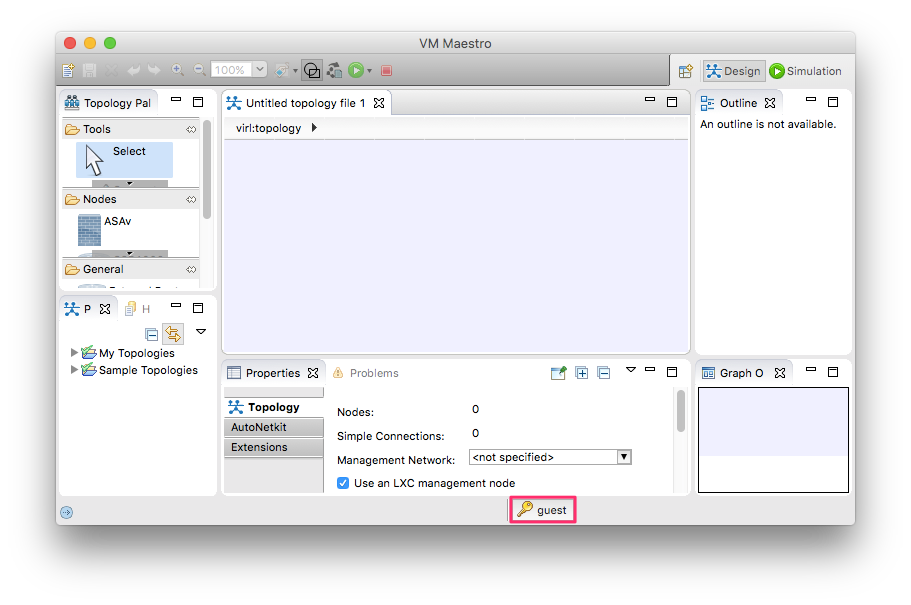Screen dimensions: 911x605
Task: Open the 100% zoom level dropdown
Action: [260, 70]
